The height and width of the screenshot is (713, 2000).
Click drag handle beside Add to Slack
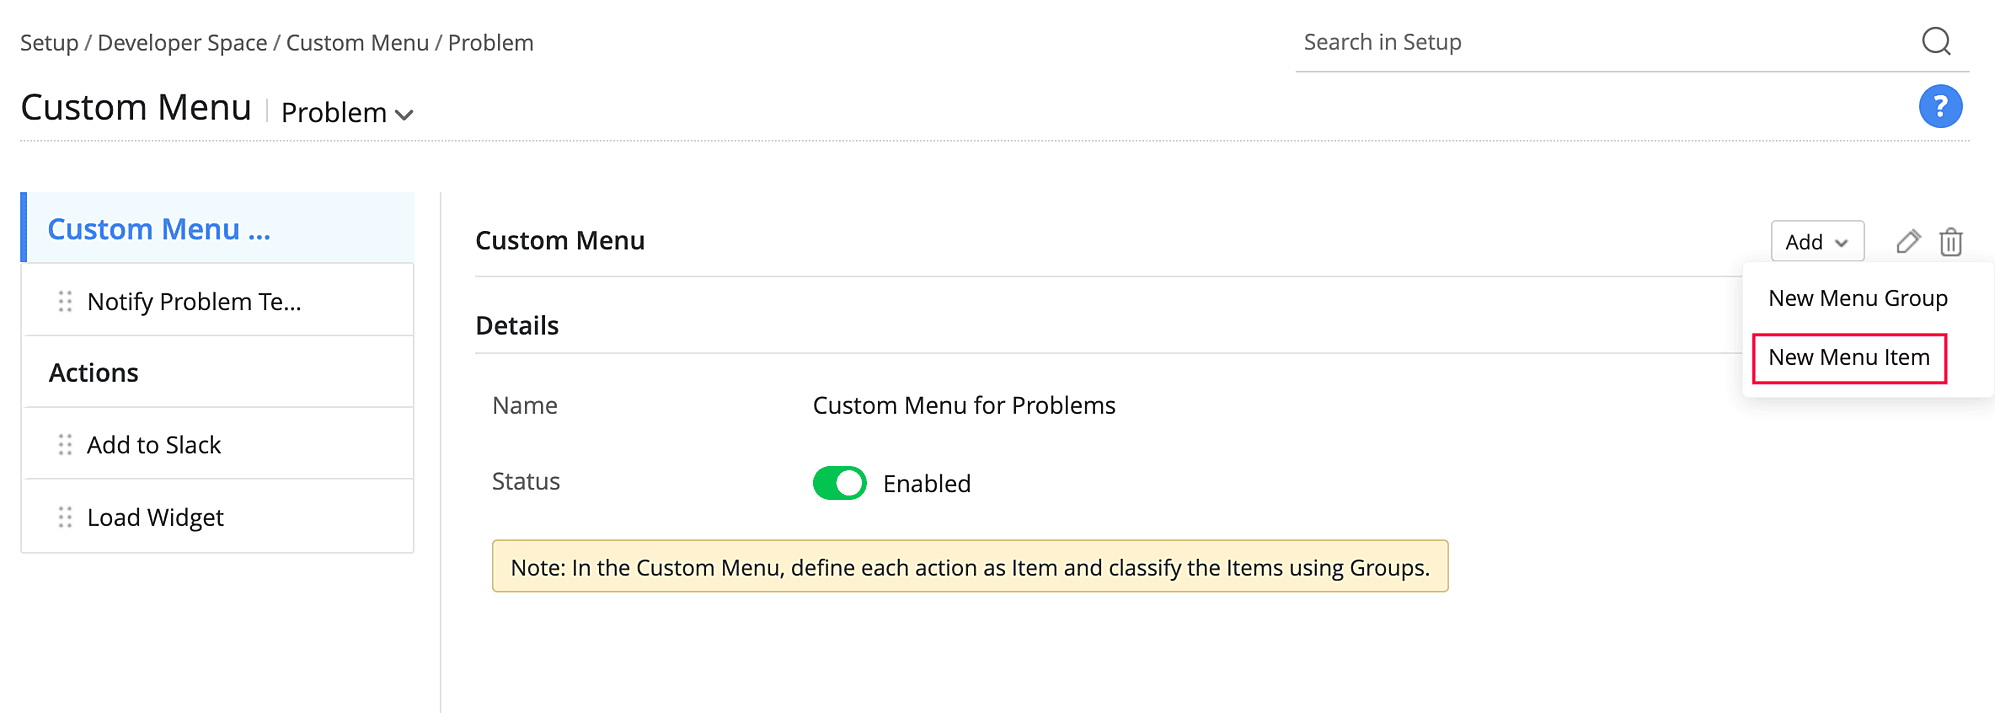[65, 445]
